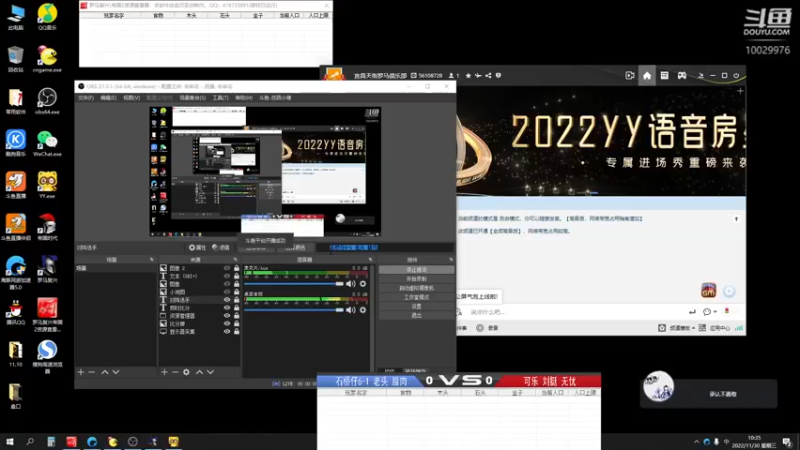The width and height of the screenshot is (800, 450).
Task: Open the QQ Music desktop icon
Action: pos(47,16)
